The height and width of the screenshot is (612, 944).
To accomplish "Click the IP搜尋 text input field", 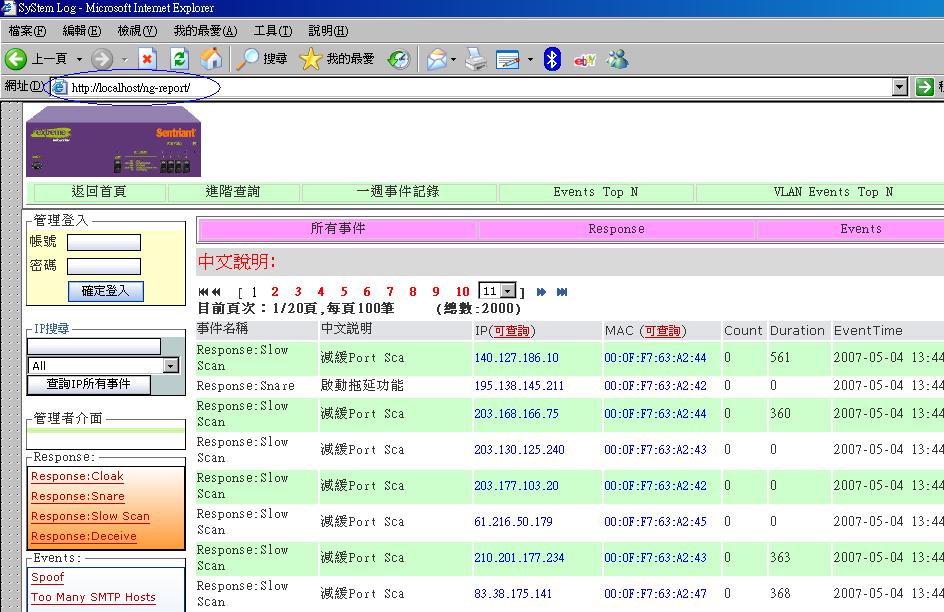I will tap(94, 347).
